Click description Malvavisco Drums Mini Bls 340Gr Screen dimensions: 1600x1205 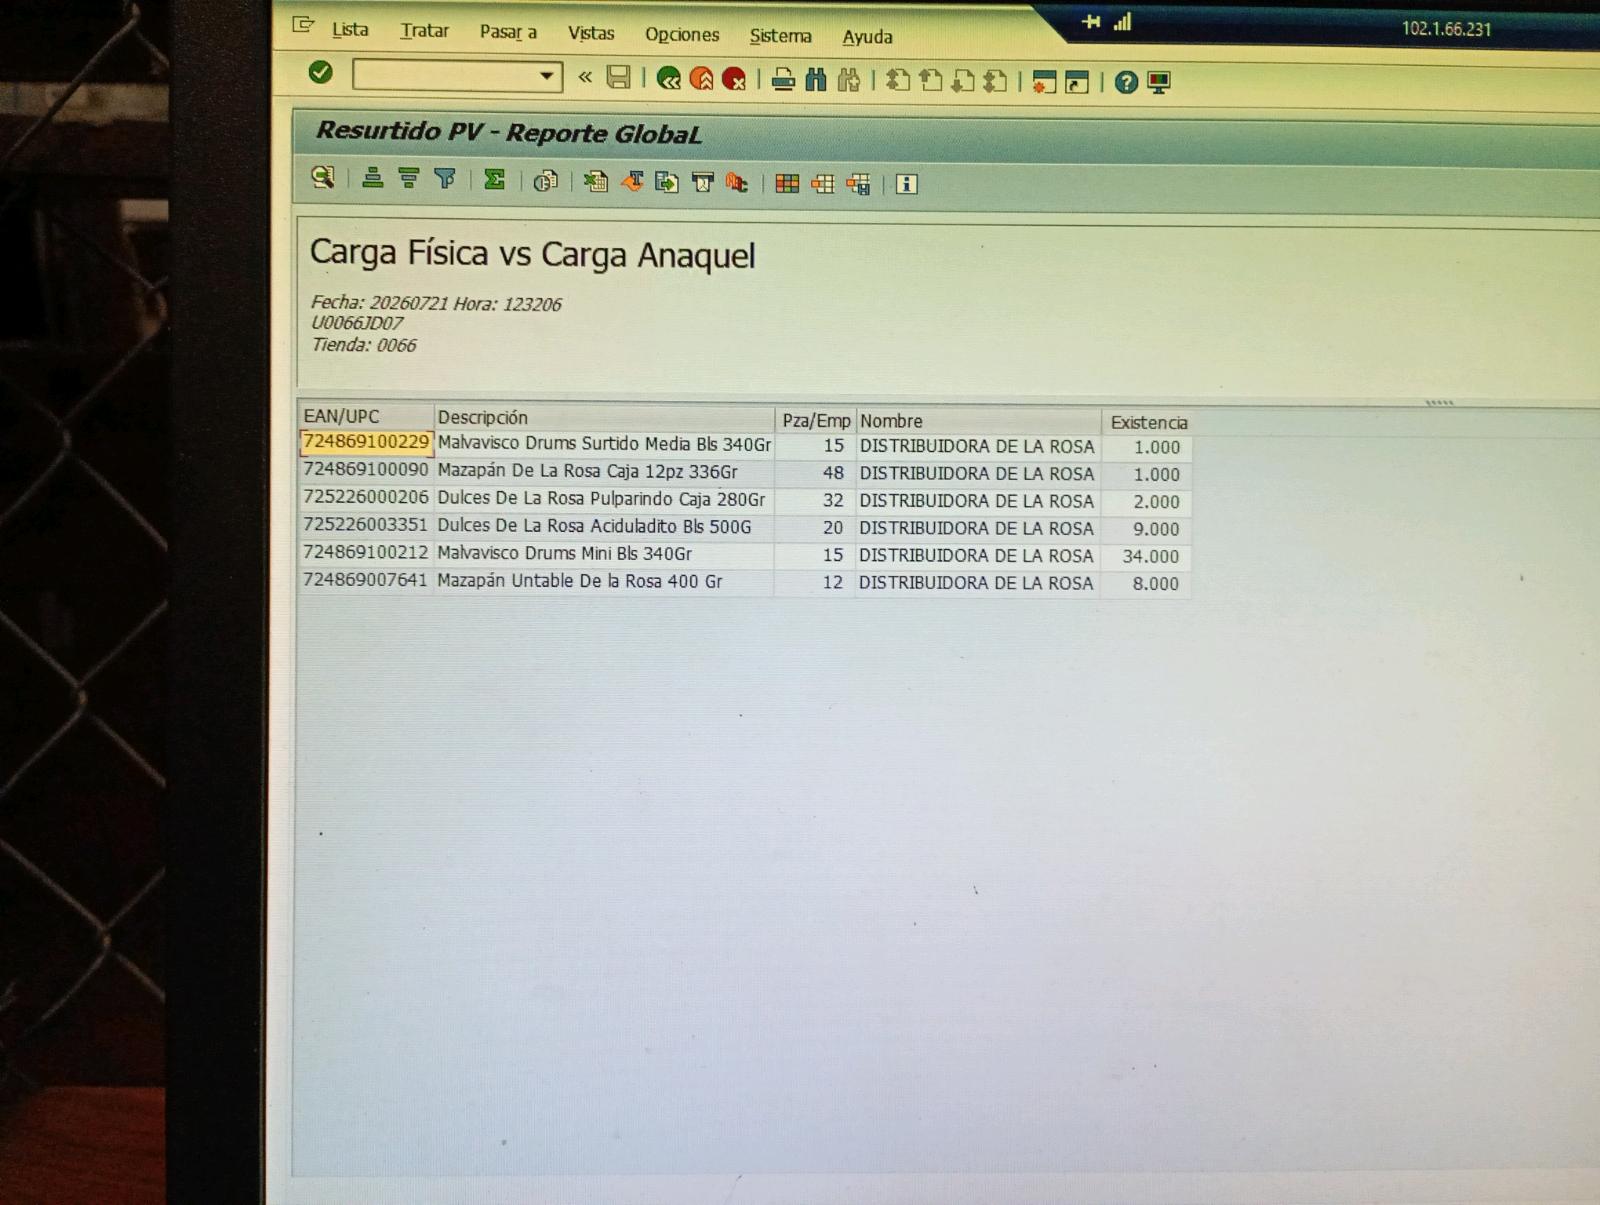tap(564, 554)
